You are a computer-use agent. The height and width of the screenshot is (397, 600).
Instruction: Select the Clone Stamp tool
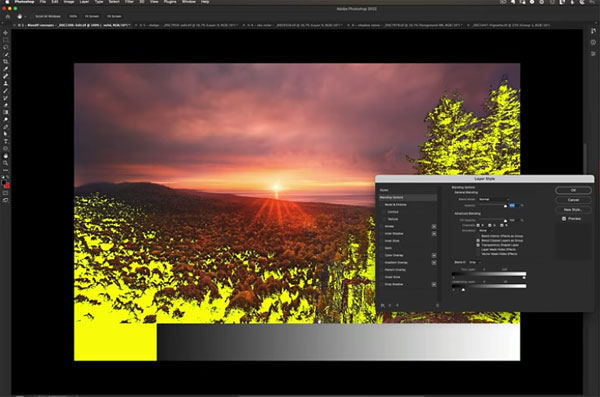pyautogui.click(x=5, y=84)
